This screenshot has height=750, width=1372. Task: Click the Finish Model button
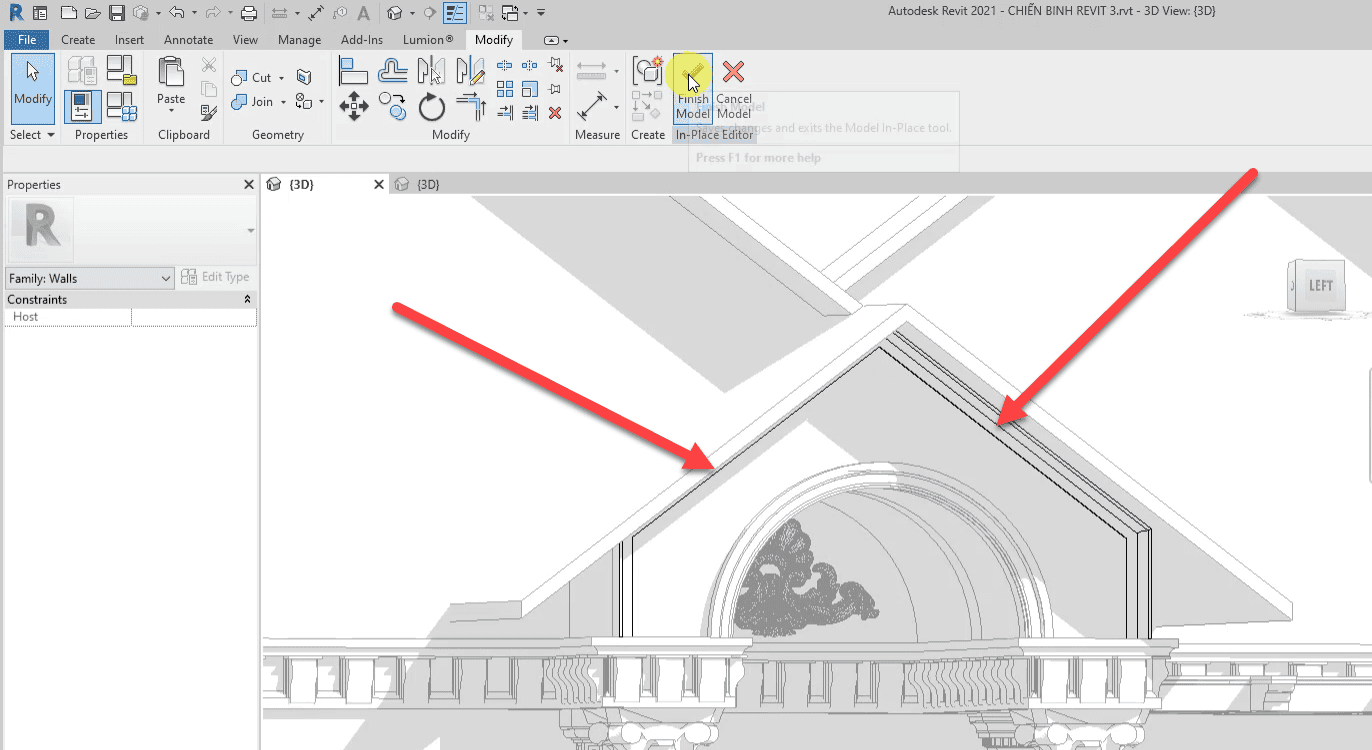click(x=693, y=88)
